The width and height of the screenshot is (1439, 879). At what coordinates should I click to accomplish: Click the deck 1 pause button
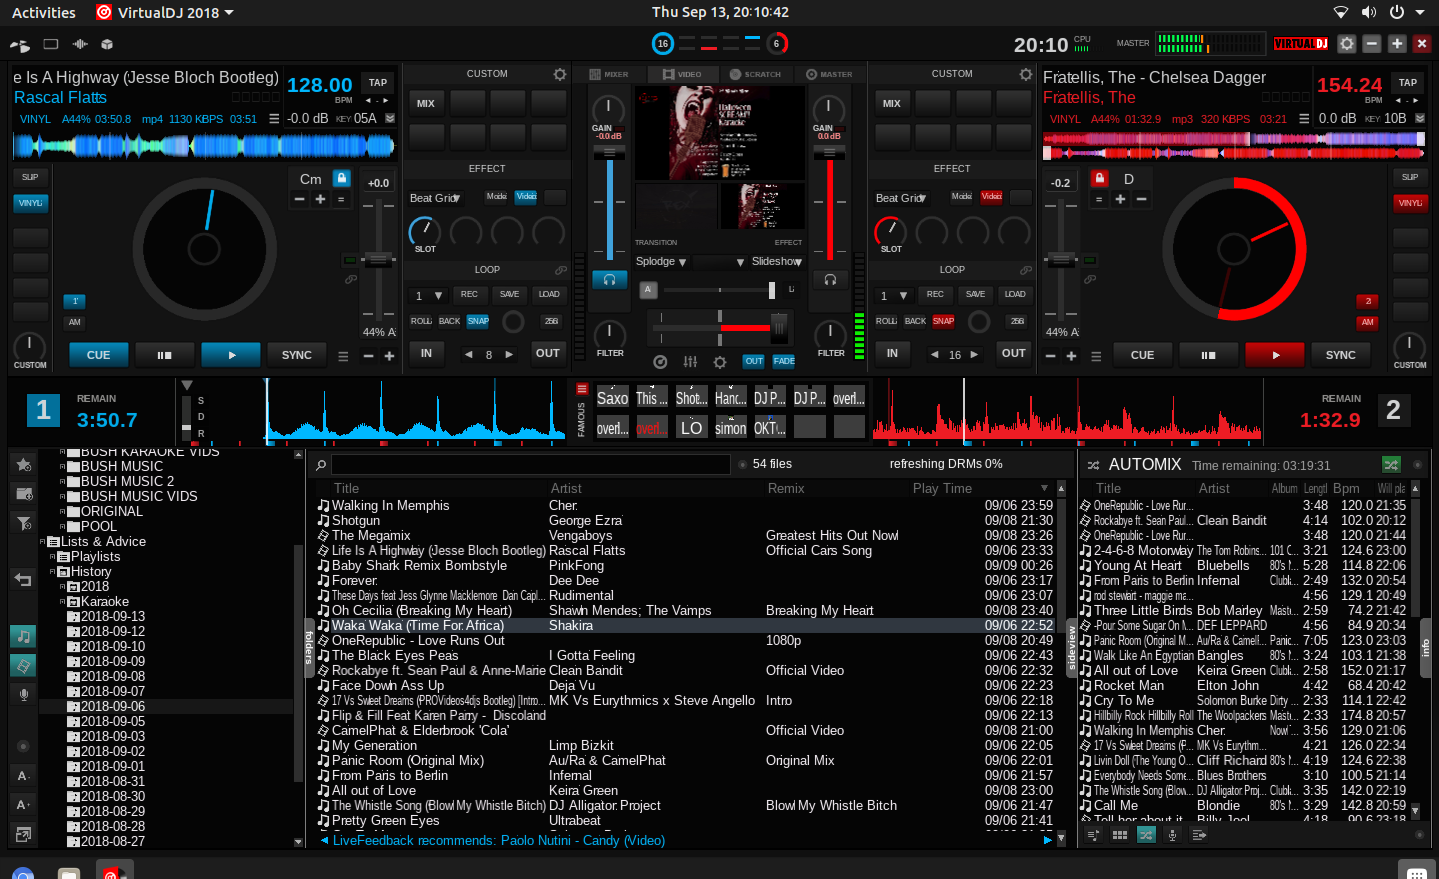(164, 355)
